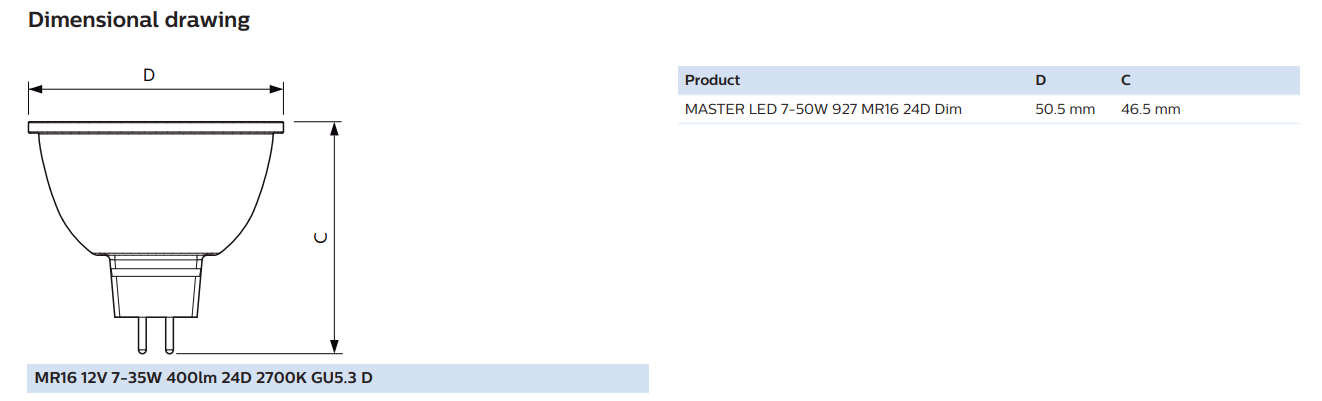Select the MR16 12V 7-35W caption bar
The width and height of the screenshot is (1322, 401).
tap(338, 379)
